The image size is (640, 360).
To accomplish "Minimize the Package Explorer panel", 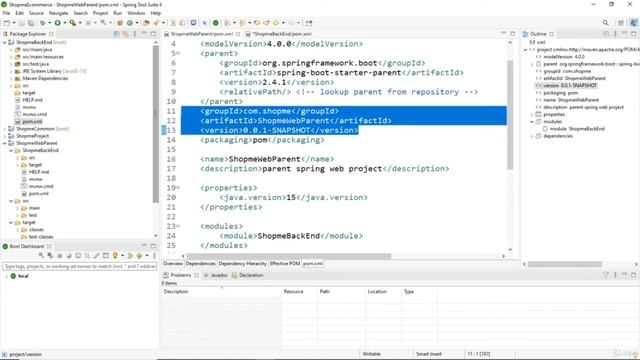I will tap(144, 34).
